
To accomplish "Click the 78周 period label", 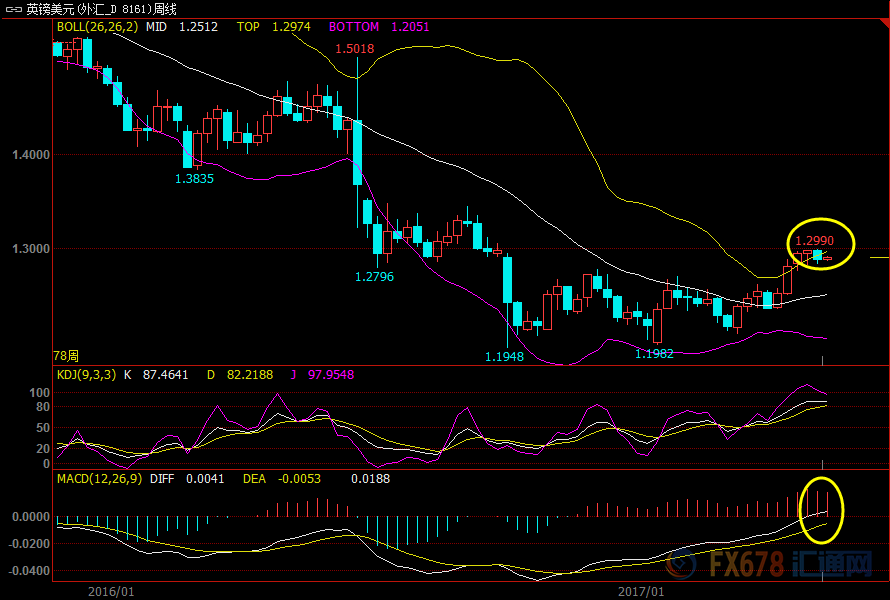I will (65, 355).
